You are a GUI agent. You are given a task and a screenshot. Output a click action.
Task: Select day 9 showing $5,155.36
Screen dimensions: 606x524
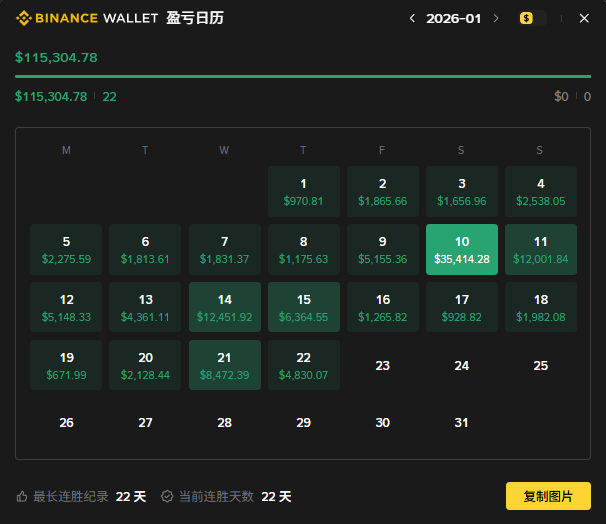click(383, 249)
